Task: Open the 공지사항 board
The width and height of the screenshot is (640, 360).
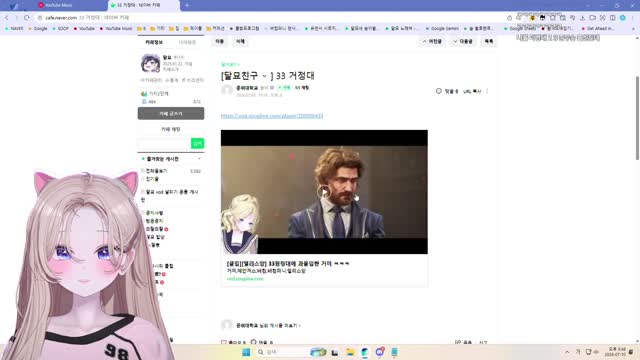Action: [154, 213]
